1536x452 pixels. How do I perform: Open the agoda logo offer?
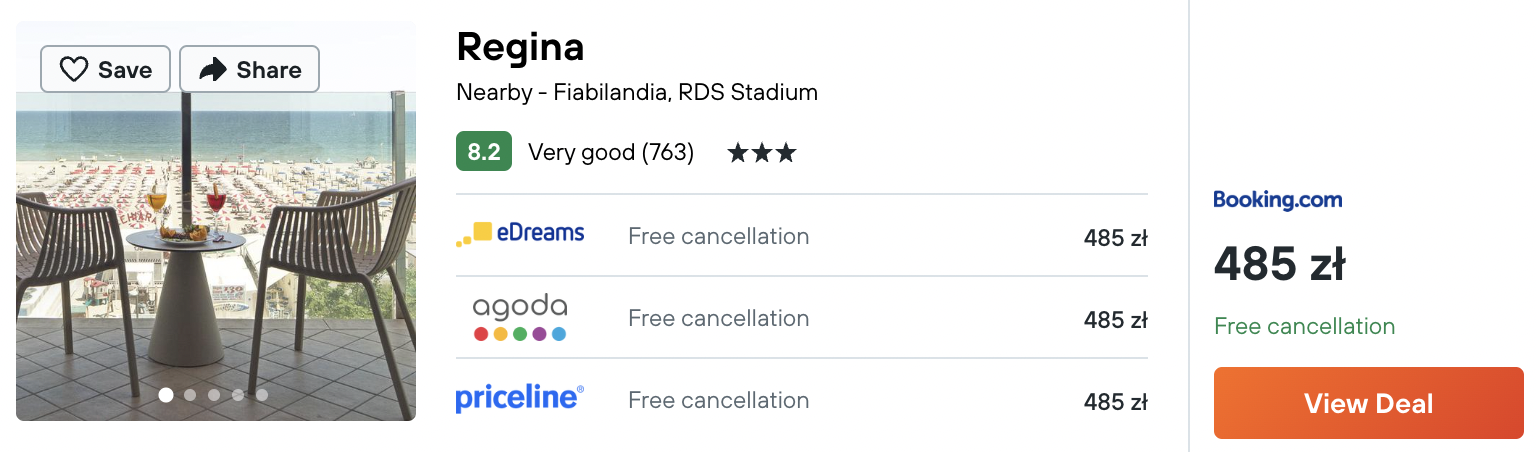[x=520, y=318]
